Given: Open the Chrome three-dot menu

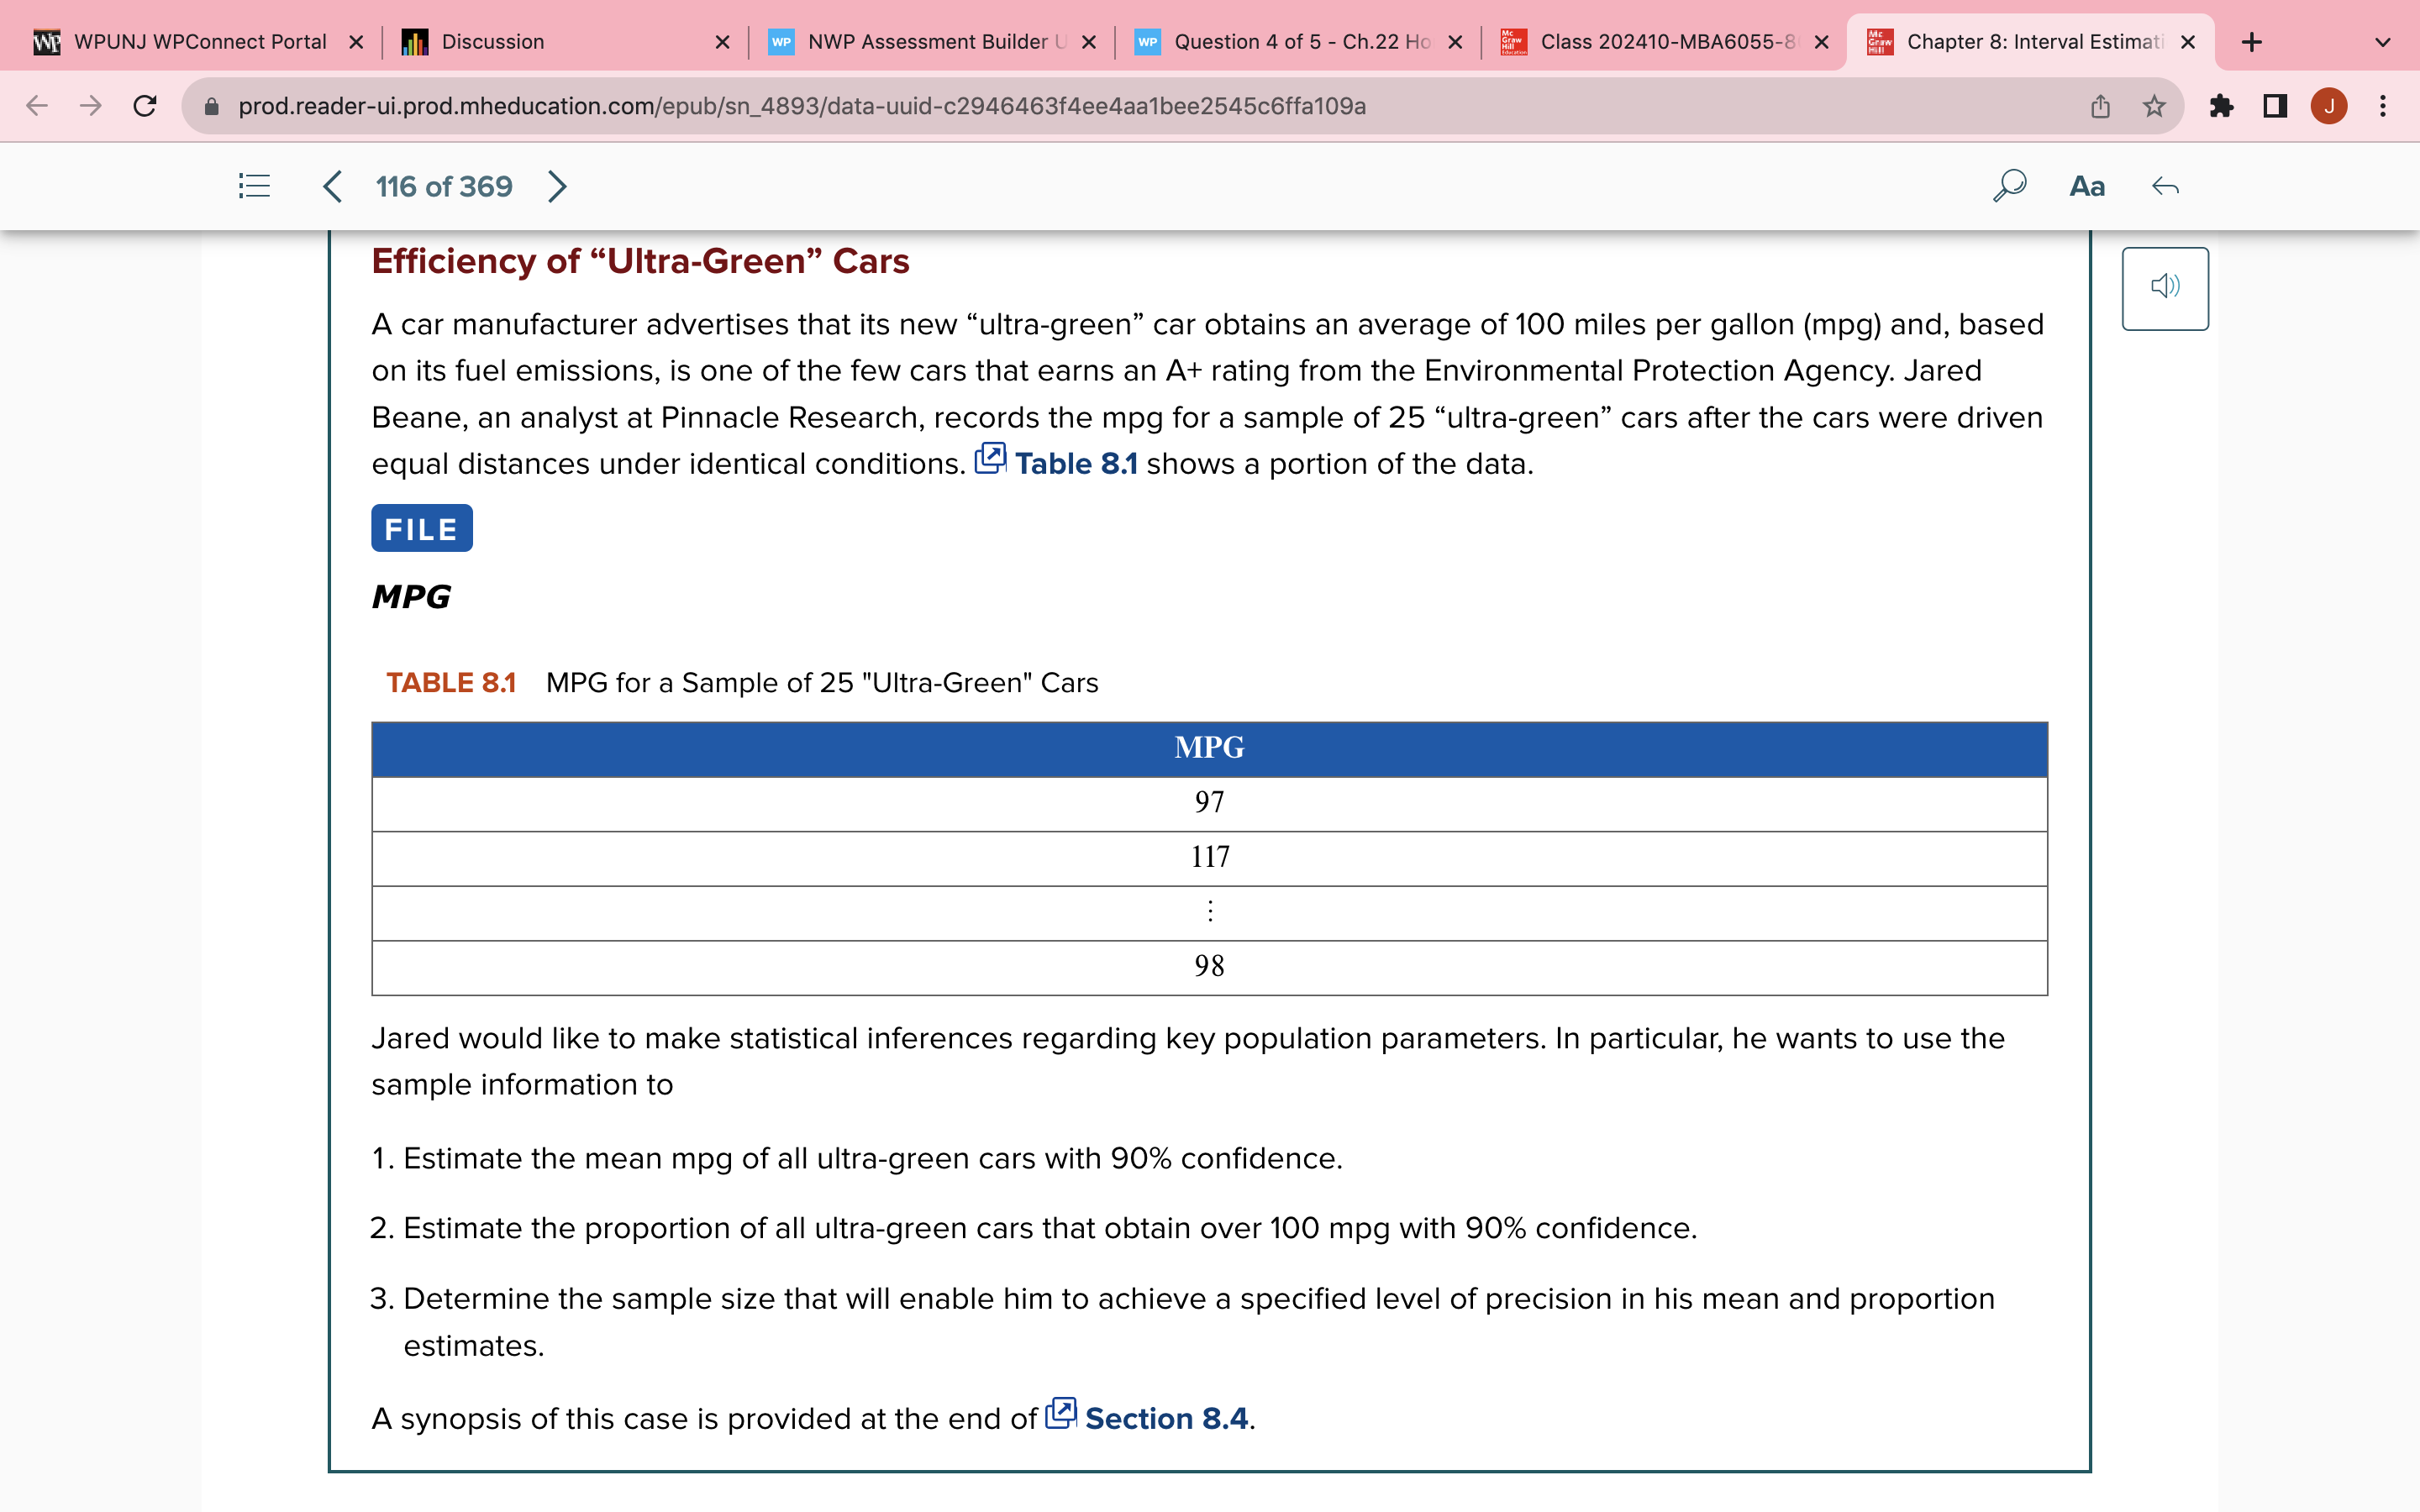Looking at the screenshot, I should coord(2383,106).
